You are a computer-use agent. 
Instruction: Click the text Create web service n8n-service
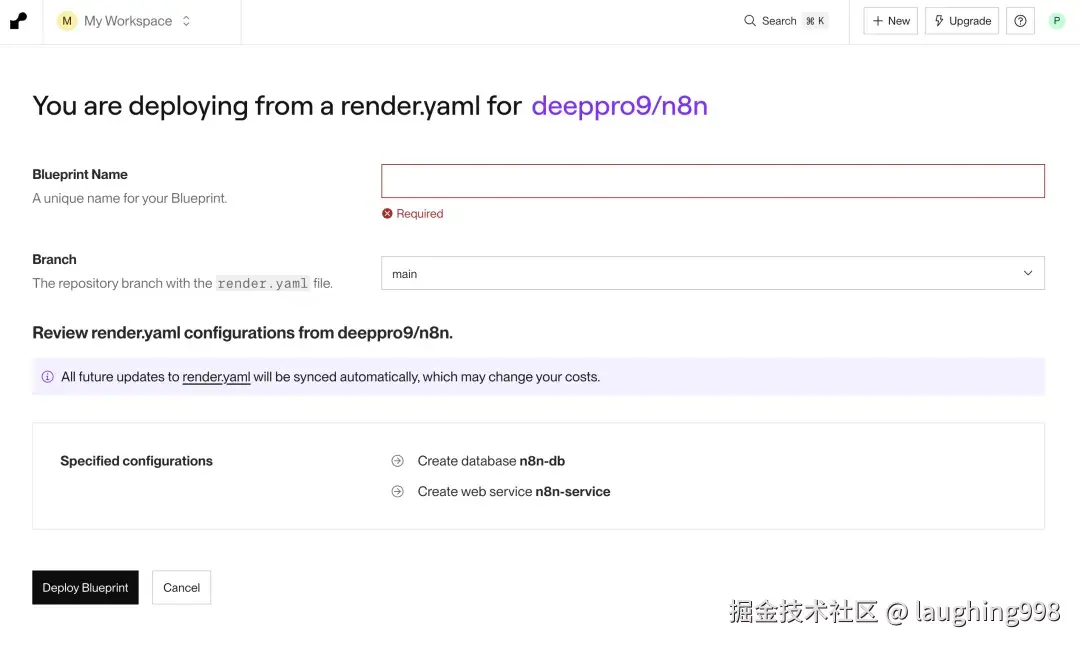(x=514, y=492)
